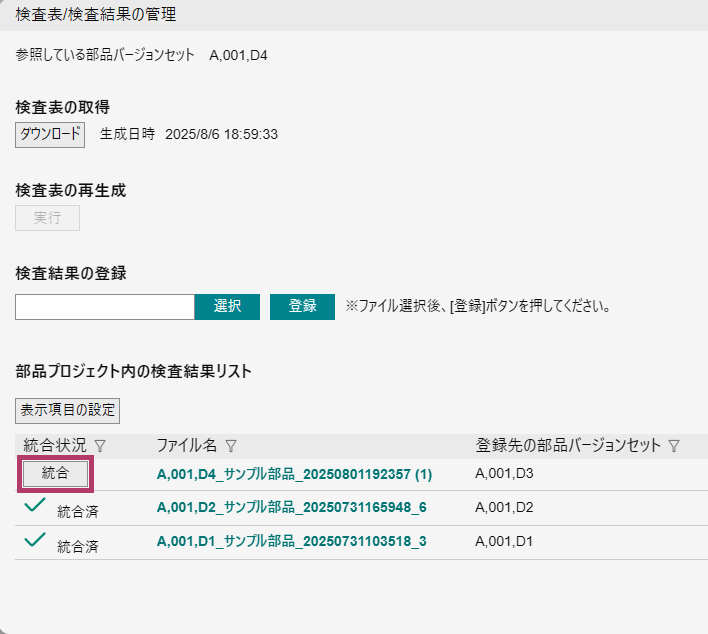Open 表示項目の設定 display settings

(x=68, y=410)
